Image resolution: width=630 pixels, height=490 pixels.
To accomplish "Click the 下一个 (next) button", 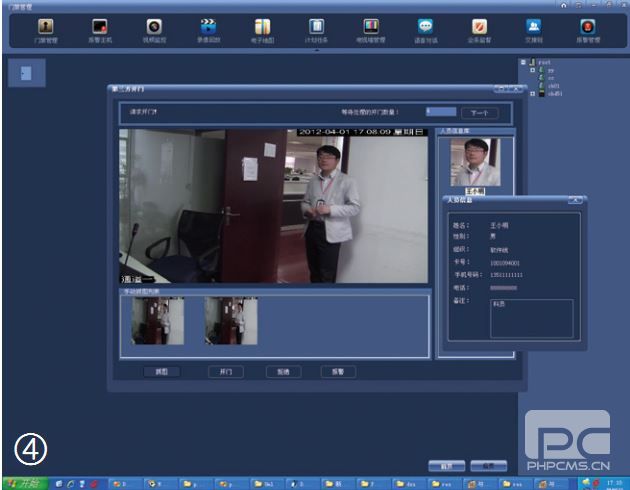I will 479,113.
